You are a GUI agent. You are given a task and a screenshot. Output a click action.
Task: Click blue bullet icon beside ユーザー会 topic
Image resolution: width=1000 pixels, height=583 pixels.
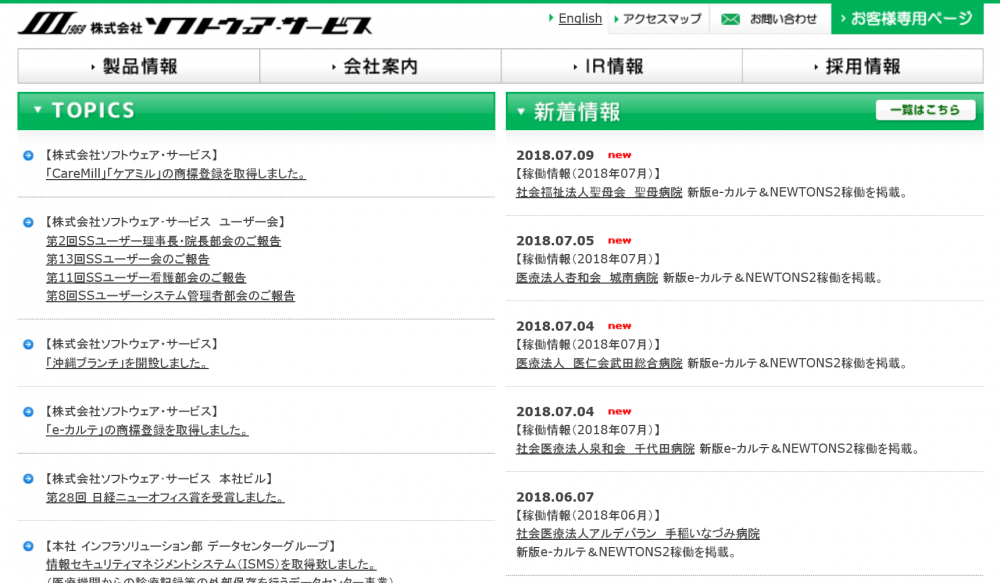point(28,223)
